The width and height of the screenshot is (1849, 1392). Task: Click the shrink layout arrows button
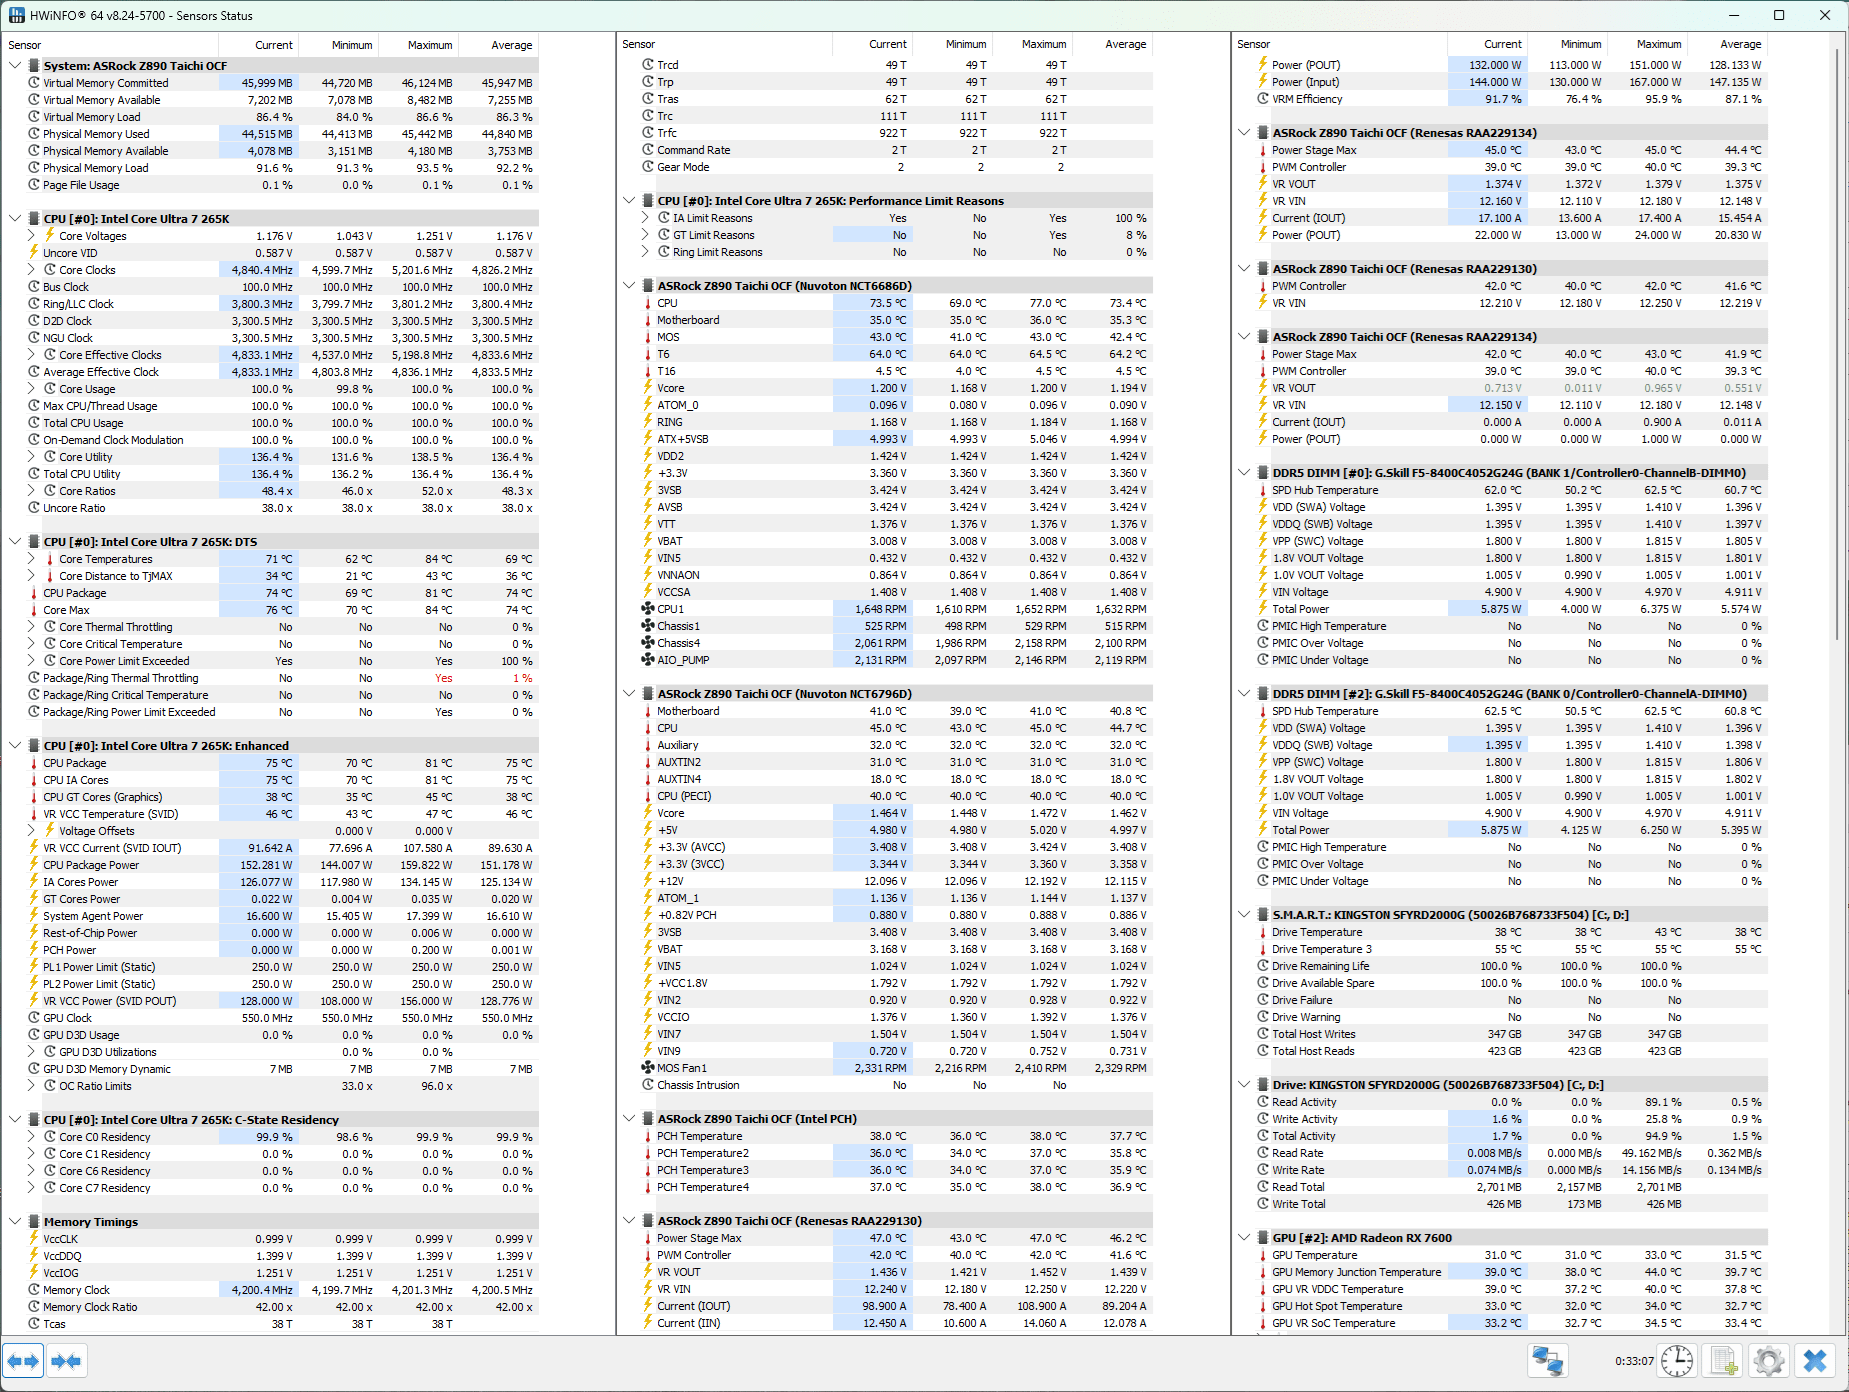[x=66, y=1361]
